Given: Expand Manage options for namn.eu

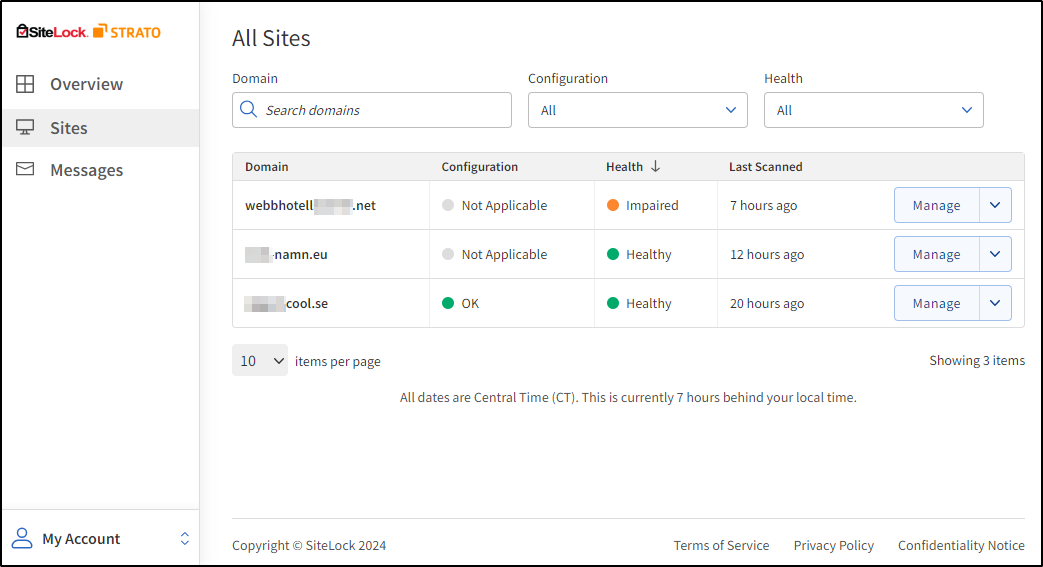Looking at the screenshot, I should 995,254.
